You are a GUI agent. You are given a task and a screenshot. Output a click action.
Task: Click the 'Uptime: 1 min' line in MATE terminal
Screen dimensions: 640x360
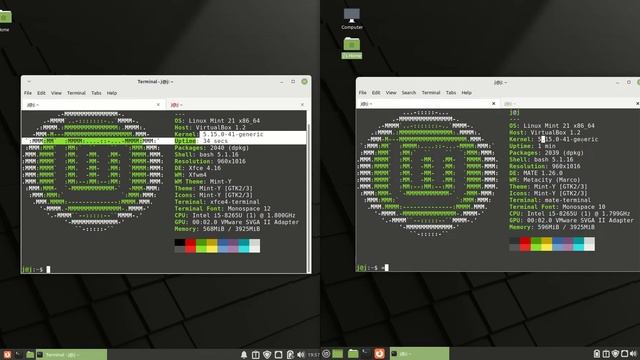[532, 146]
